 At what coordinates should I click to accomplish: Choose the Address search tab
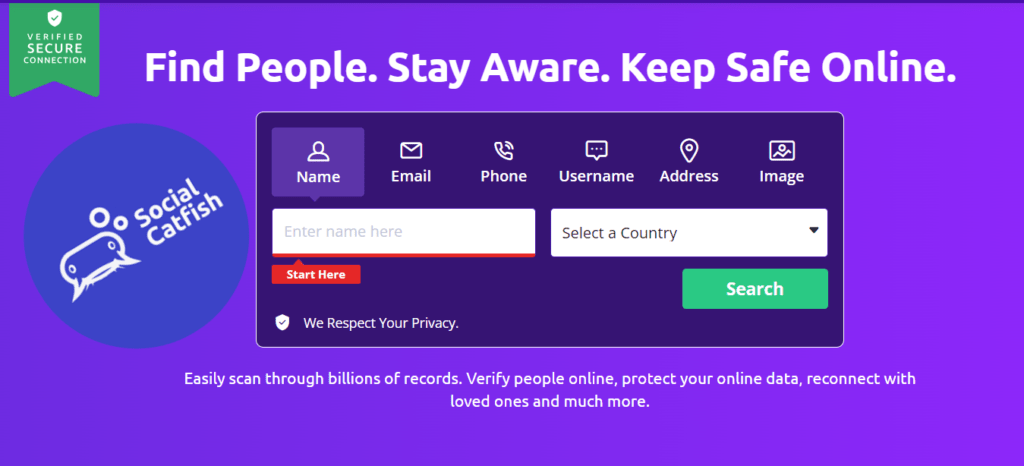689,163
